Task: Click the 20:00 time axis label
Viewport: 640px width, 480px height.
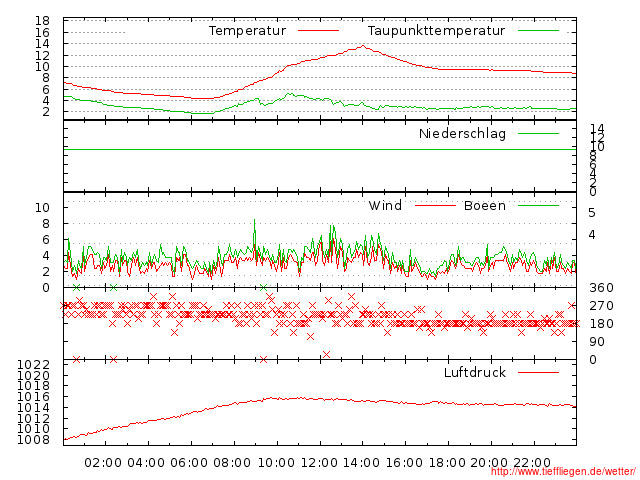Action: click(x=489, y=463)
